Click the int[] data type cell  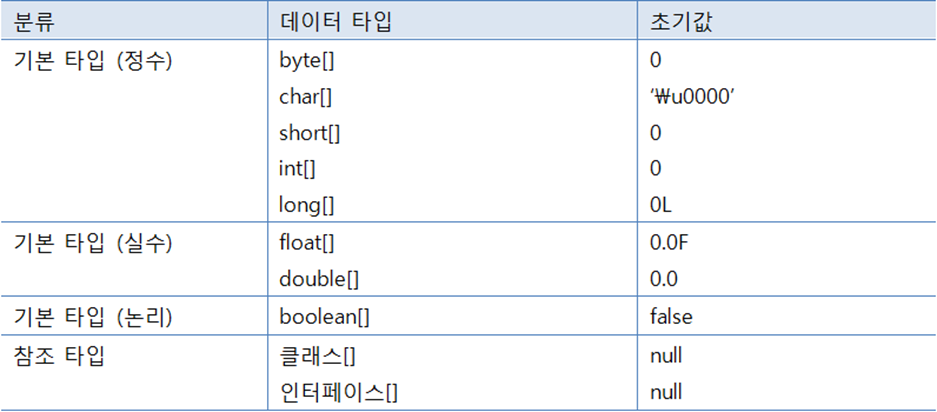[x=297, y=168]
